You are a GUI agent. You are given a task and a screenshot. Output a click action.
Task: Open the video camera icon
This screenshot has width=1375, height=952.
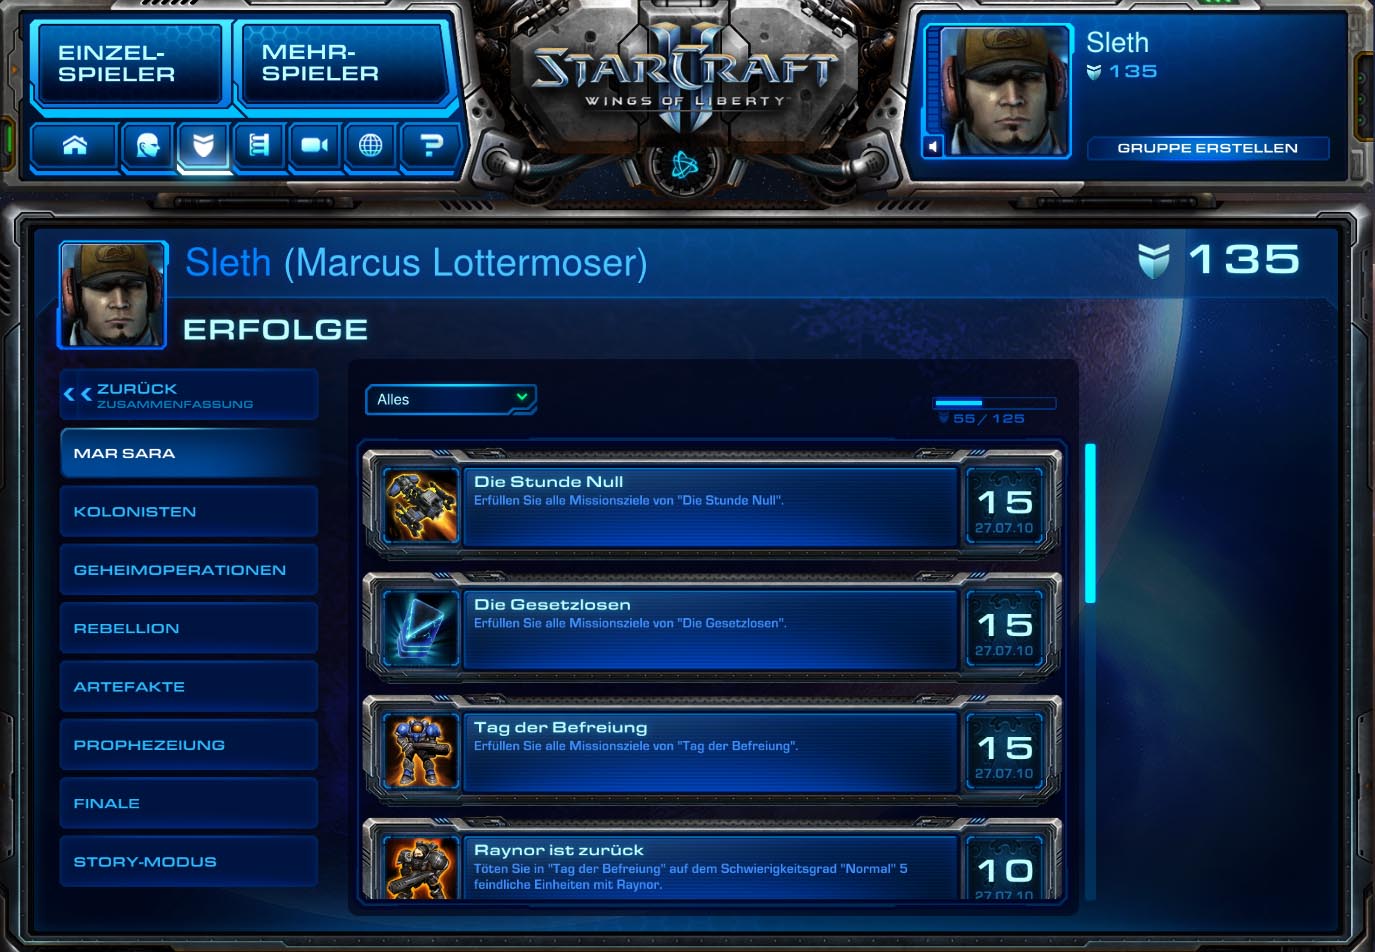[x=315, y=146]
